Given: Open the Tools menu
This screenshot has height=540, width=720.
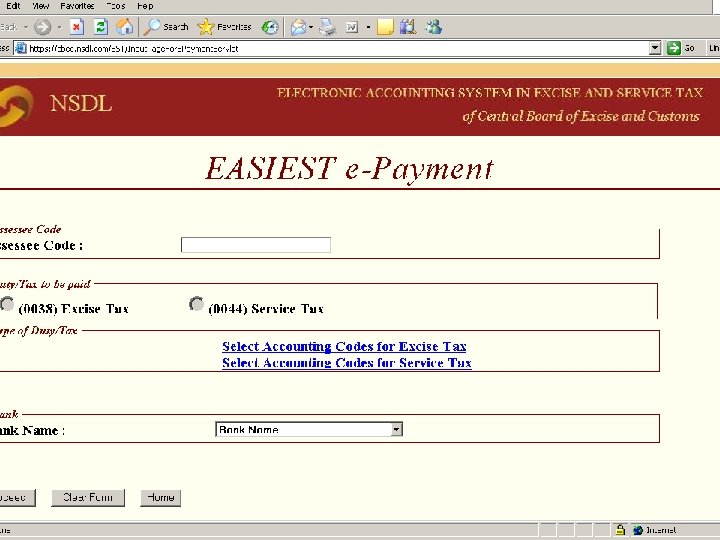Looking at the screenshot, I should 116,6.
